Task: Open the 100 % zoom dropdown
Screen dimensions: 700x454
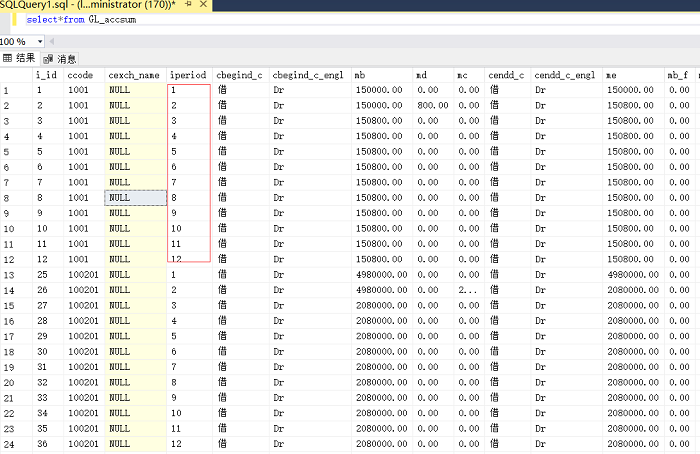Action: point(40,42)
